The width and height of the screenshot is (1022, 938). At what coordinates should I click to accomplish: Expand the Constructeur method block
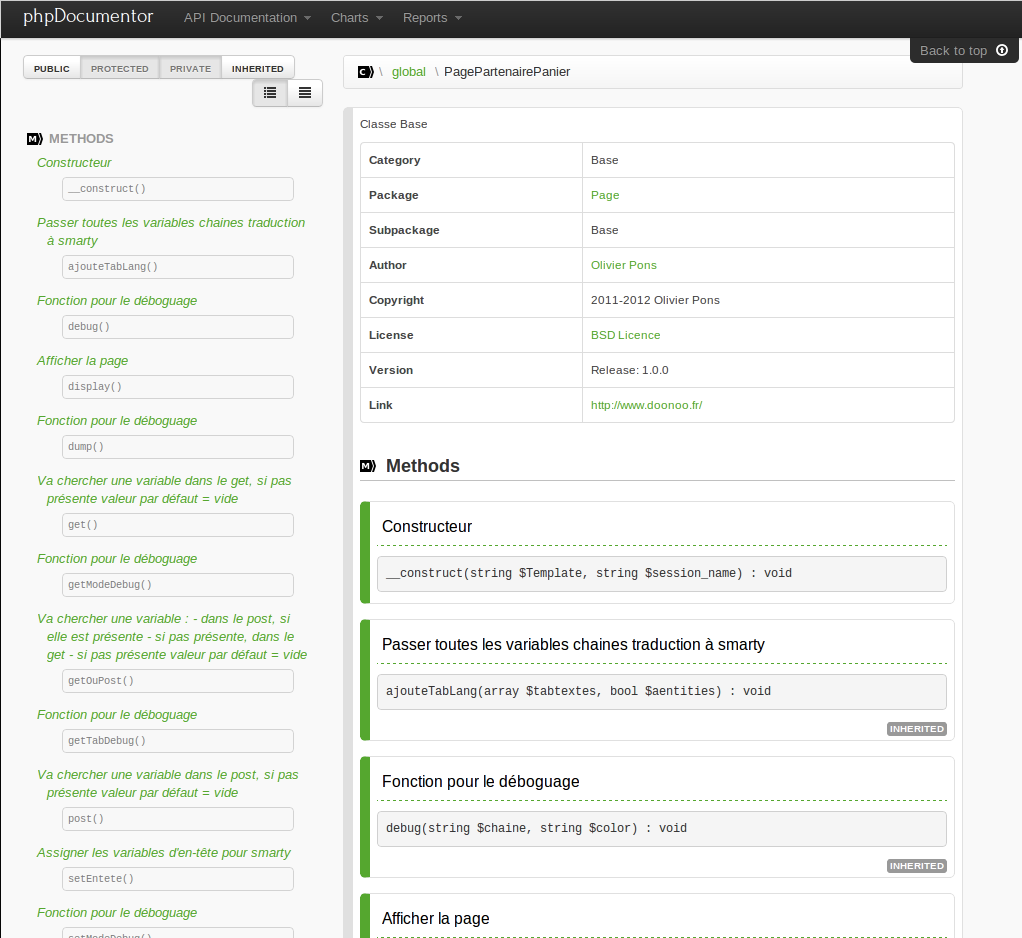point(427,527)
